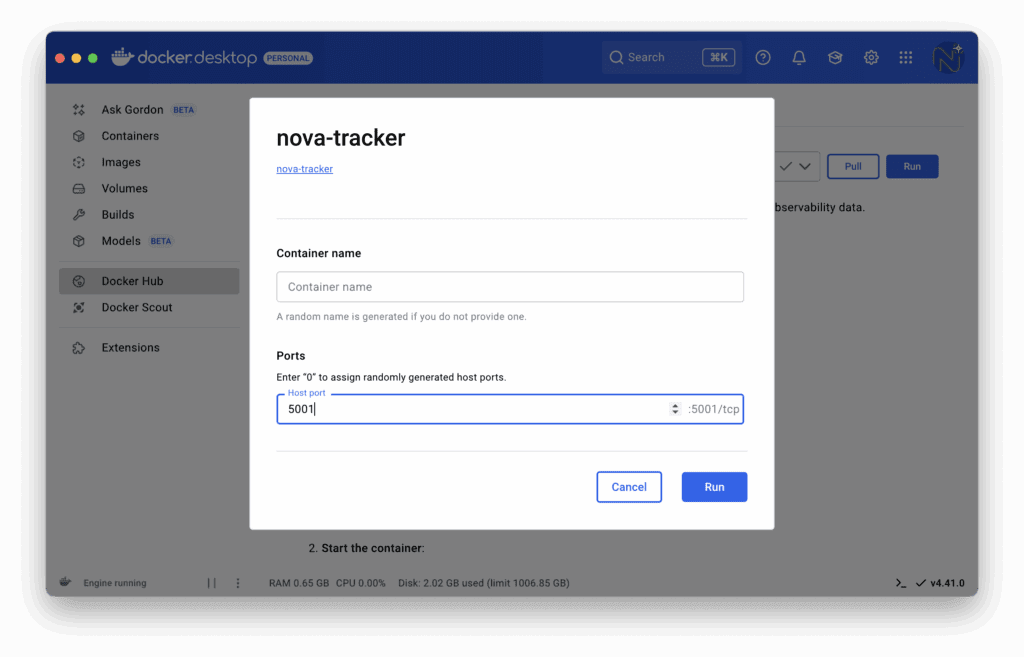This screenshot has height=657, width=1024.
Task: Click the CPU 0.00% readout
Action: (x=360, y=583)
